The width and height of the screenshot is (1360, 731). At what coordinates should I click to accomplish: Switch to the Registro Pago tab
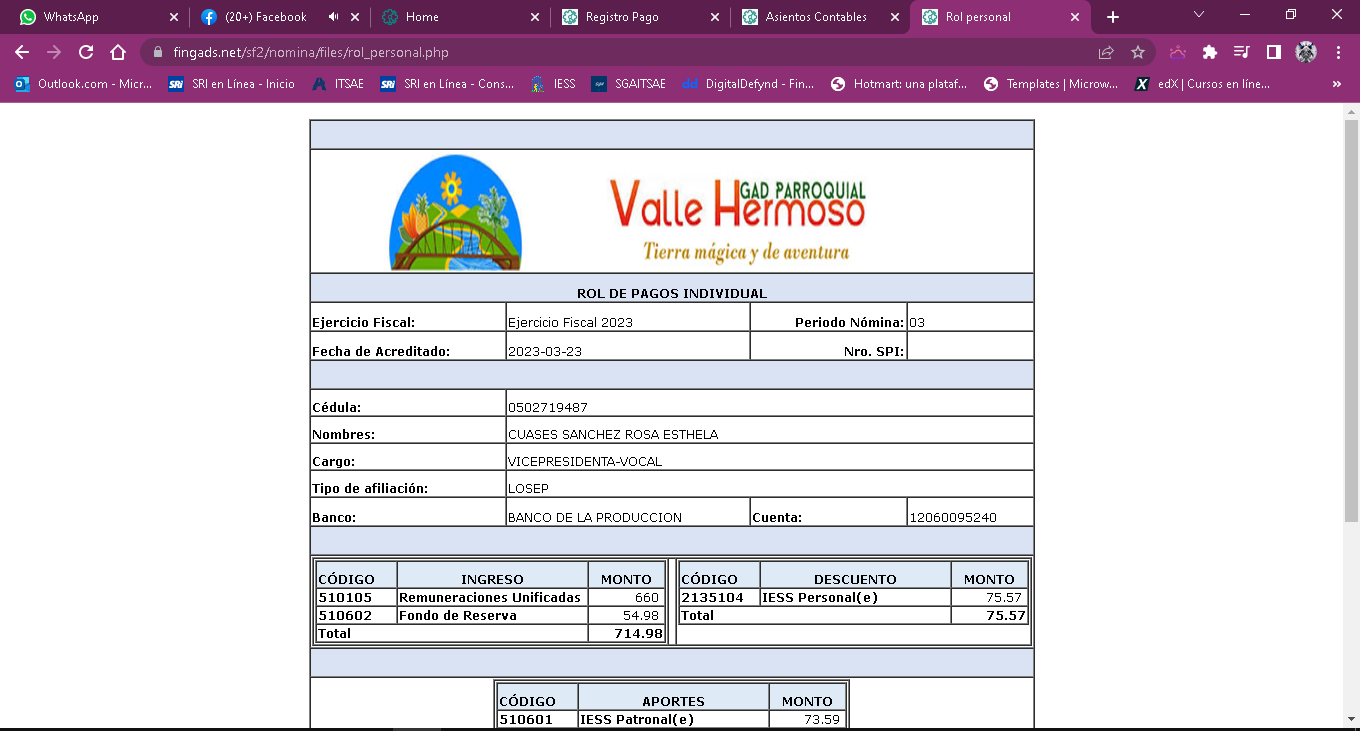635,17
